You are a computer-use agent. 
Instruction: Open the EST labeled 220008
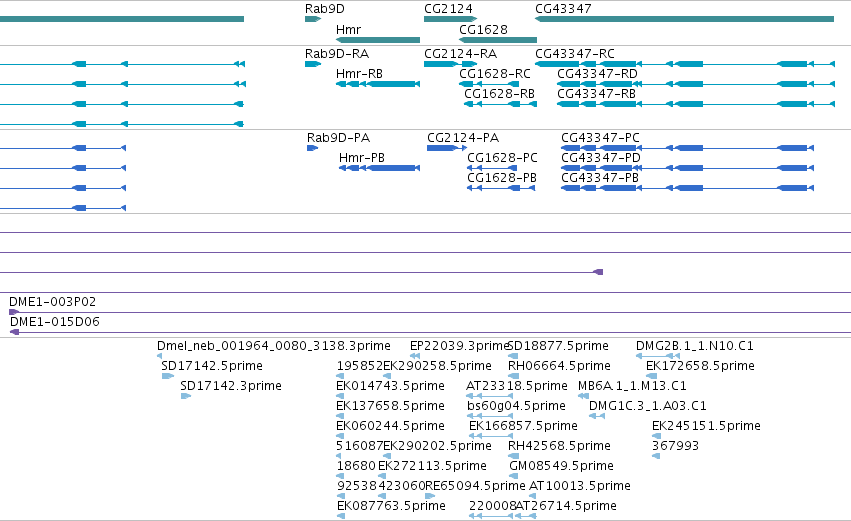[492, 507]
